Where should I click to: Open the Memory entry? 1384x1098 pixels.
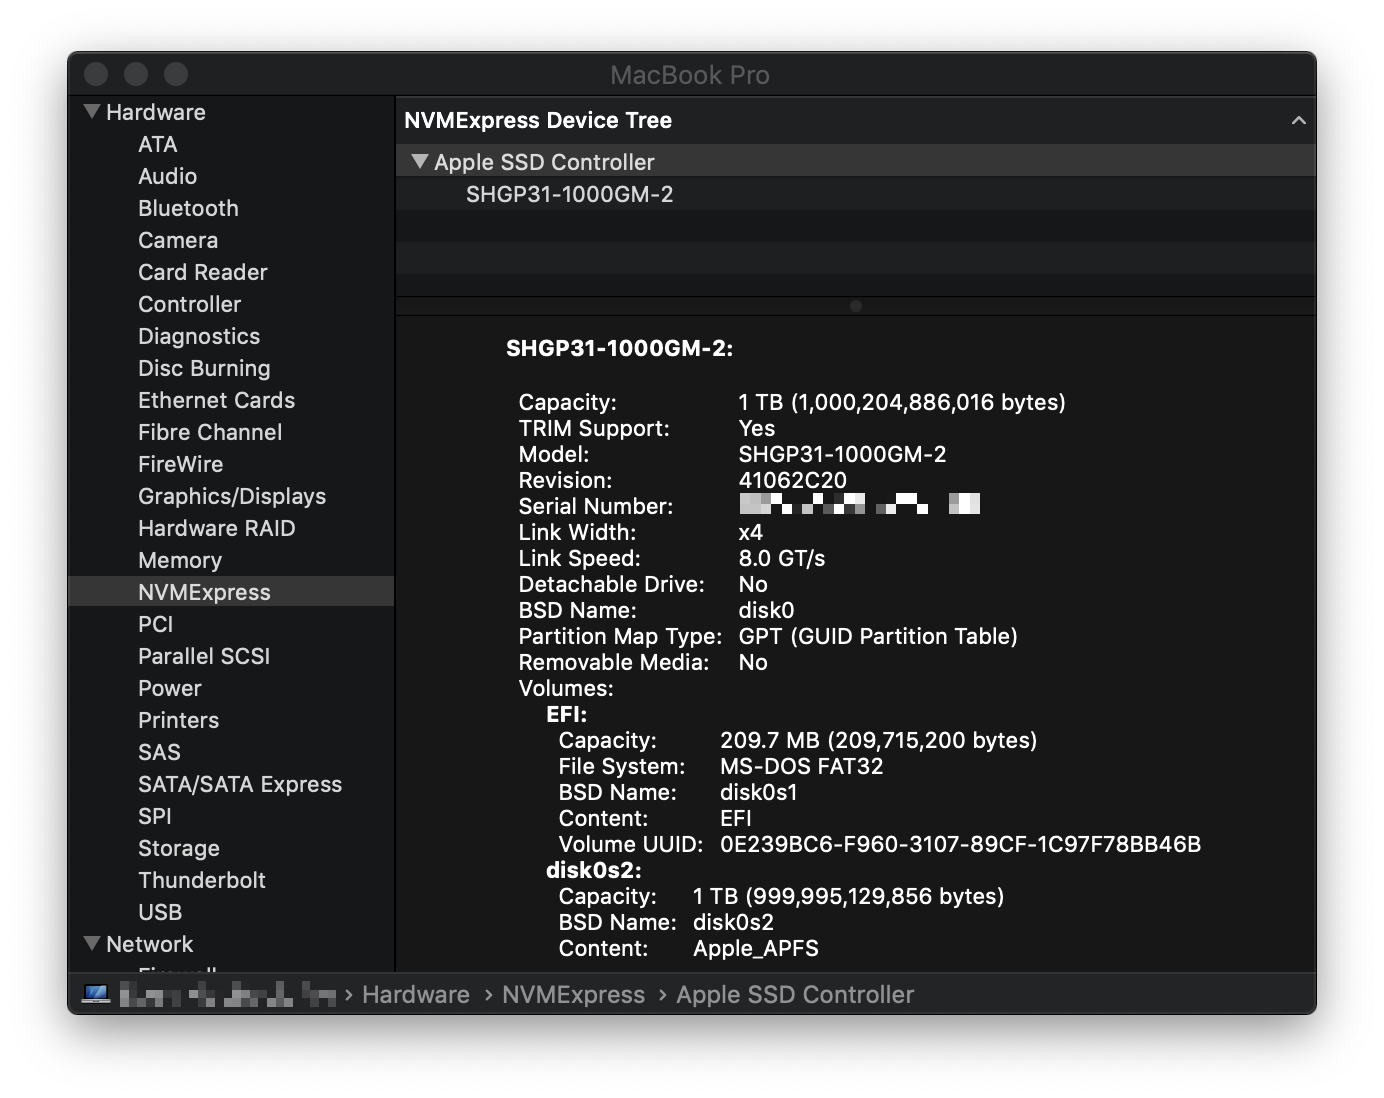coord(180,560)
